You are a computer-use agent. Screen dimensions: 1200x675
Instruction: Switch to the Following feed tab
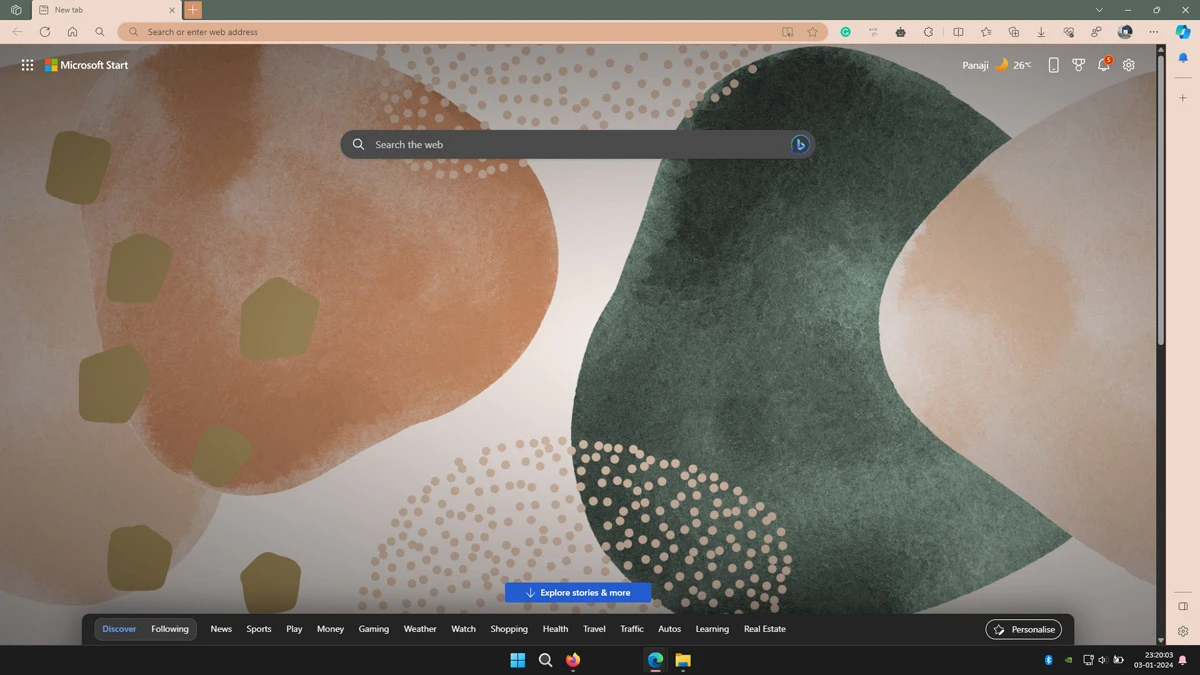(170, 629)
